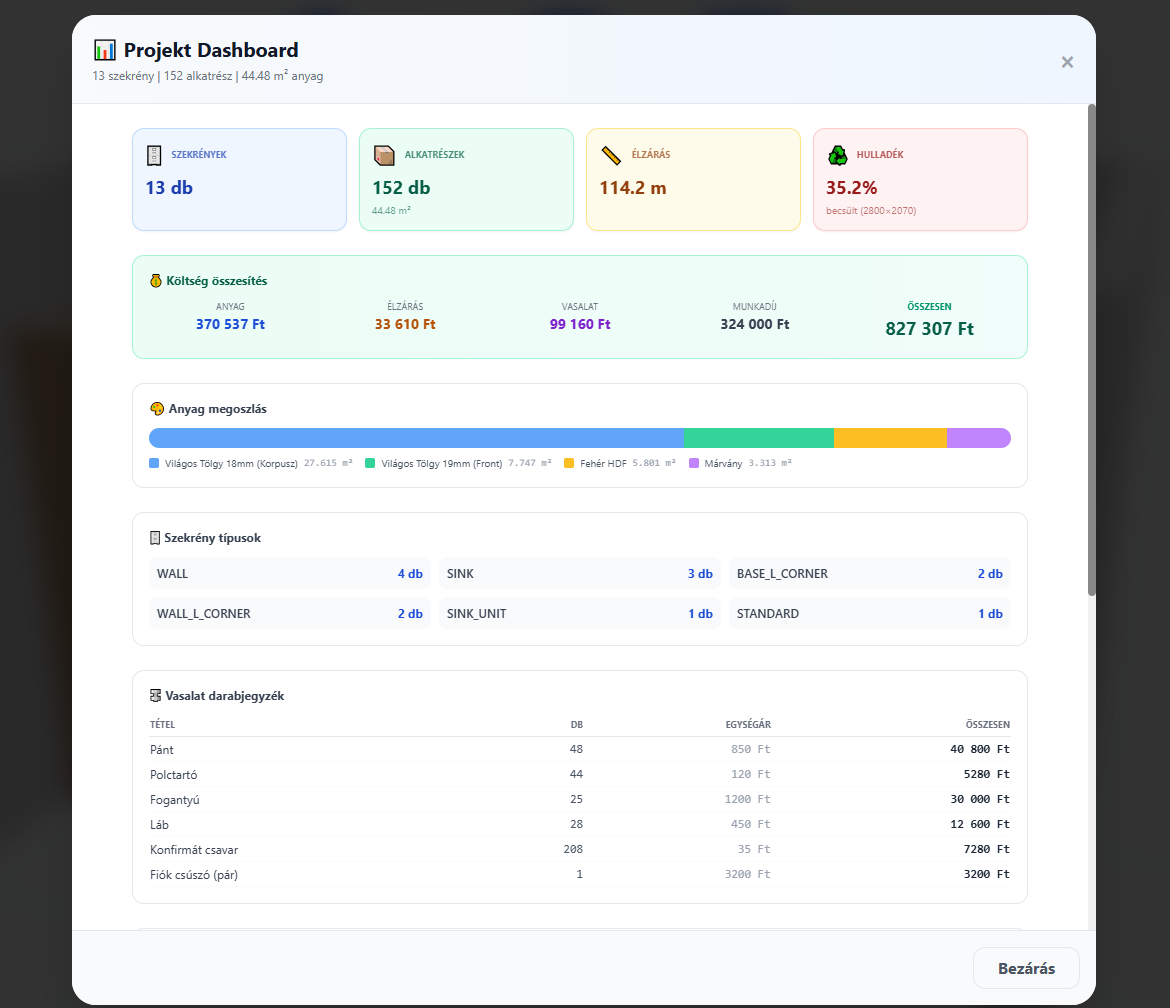
Task: Click the '13 db' cabinets count
Action: click(x=169, y=188)
